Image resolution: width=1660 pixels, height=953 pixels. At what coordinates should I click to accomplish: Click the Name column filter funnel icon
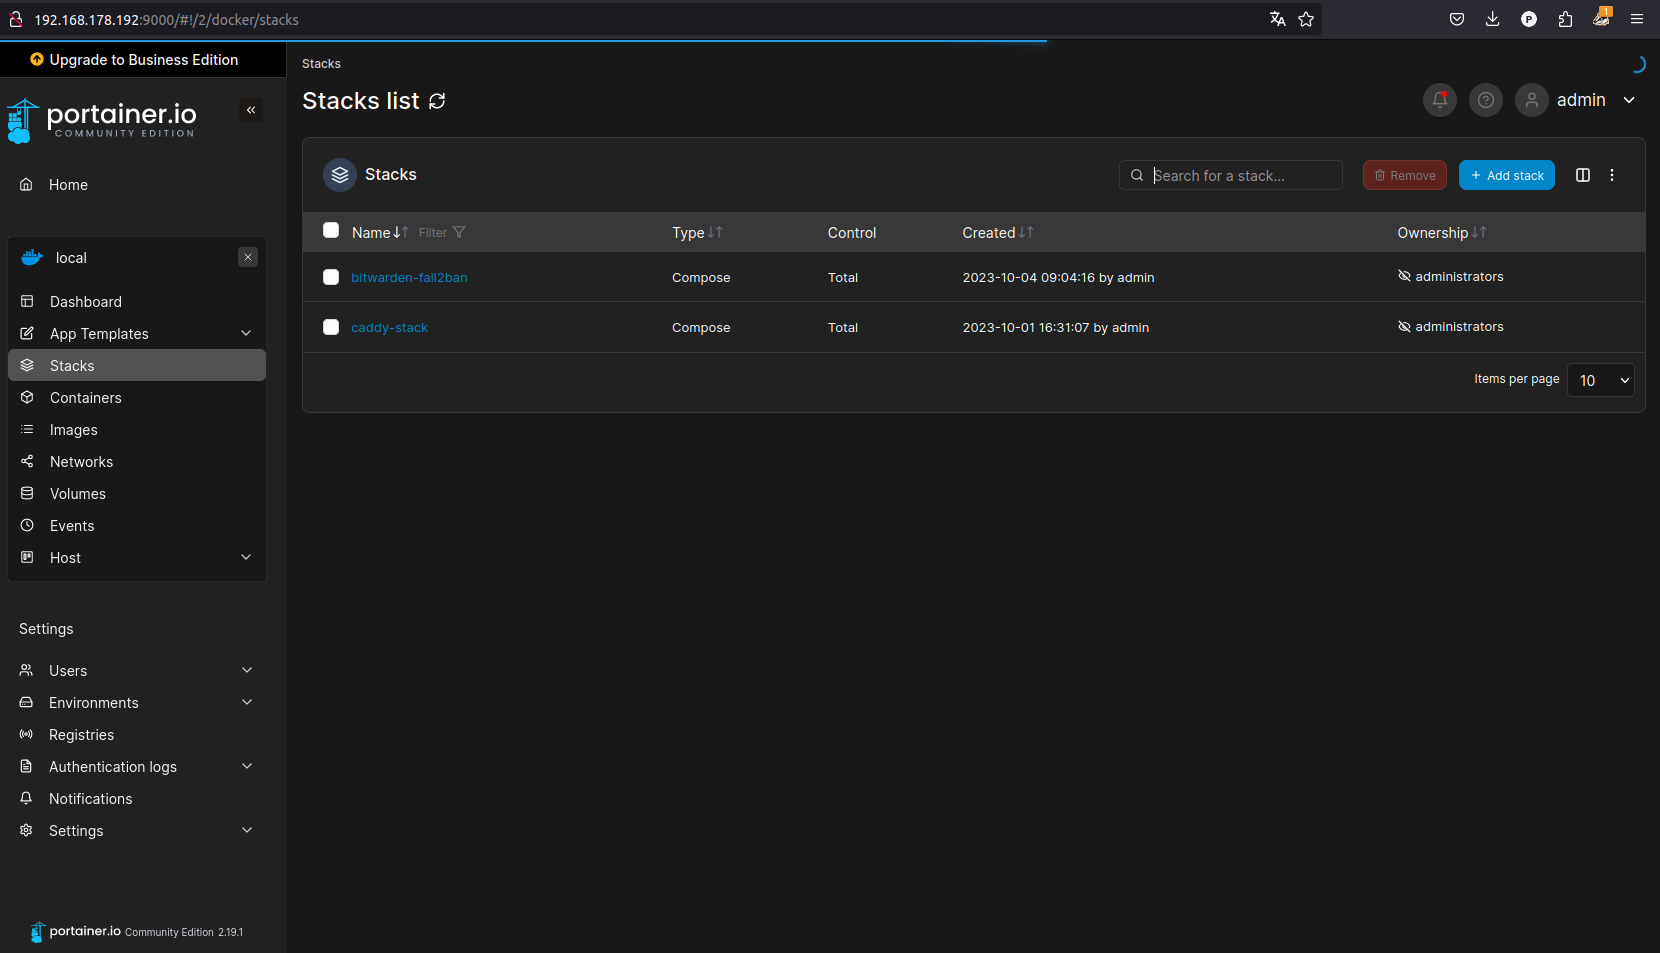coord(459,232)
